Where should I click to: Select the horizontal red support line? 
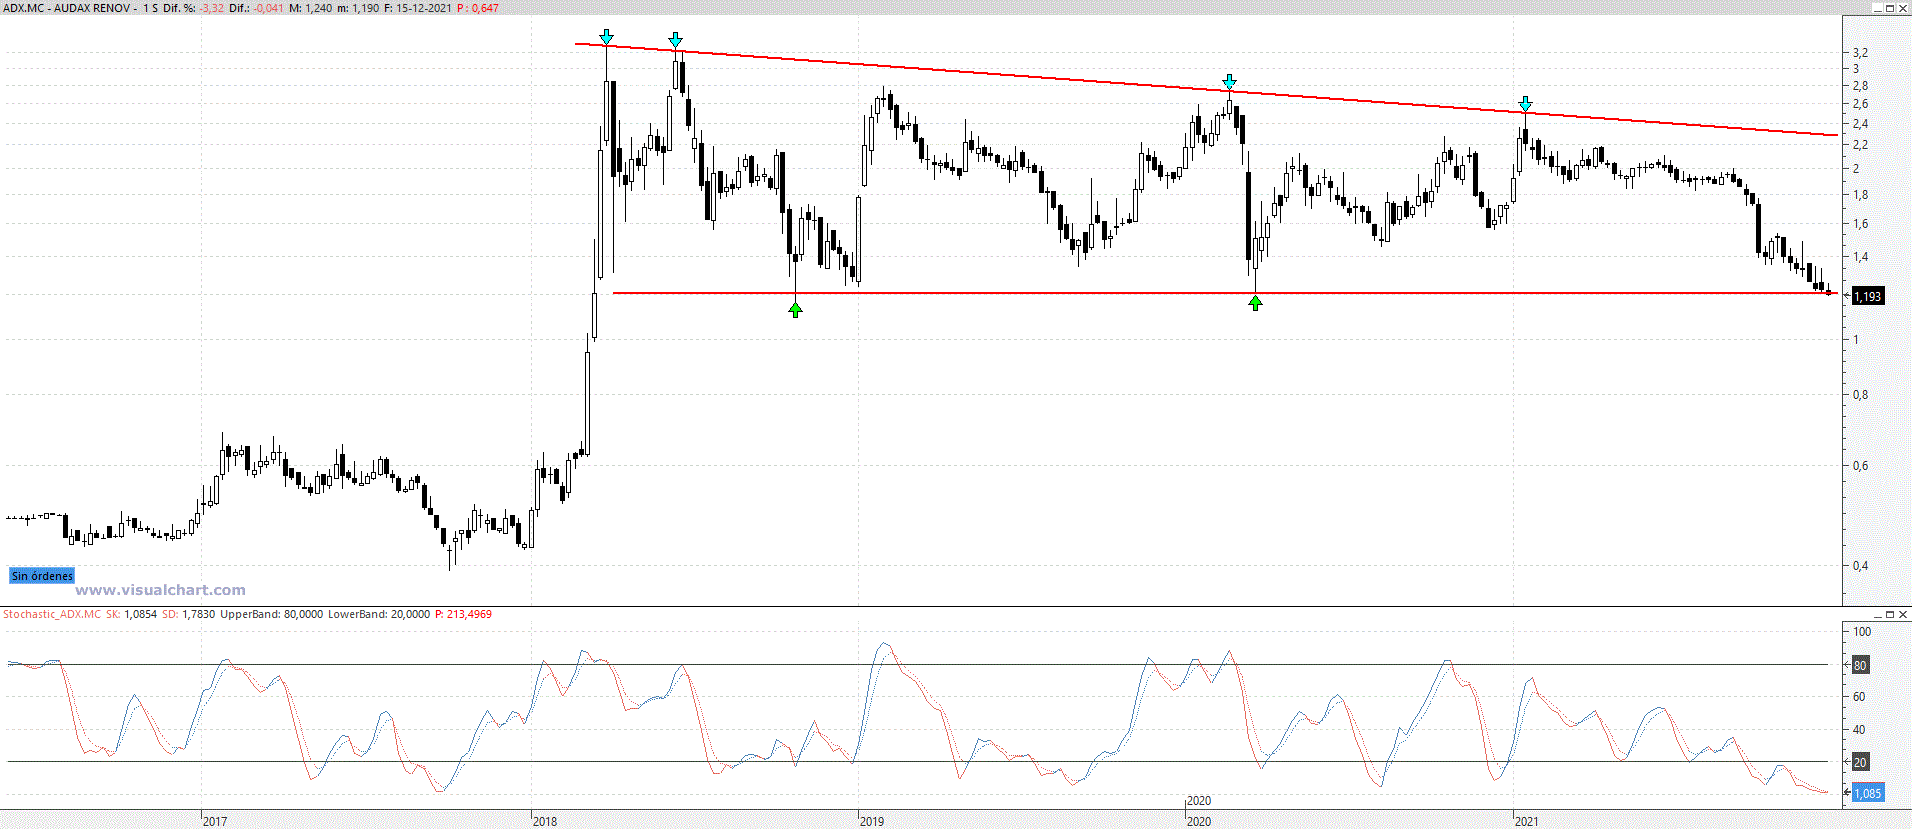tap(1225, 293)
